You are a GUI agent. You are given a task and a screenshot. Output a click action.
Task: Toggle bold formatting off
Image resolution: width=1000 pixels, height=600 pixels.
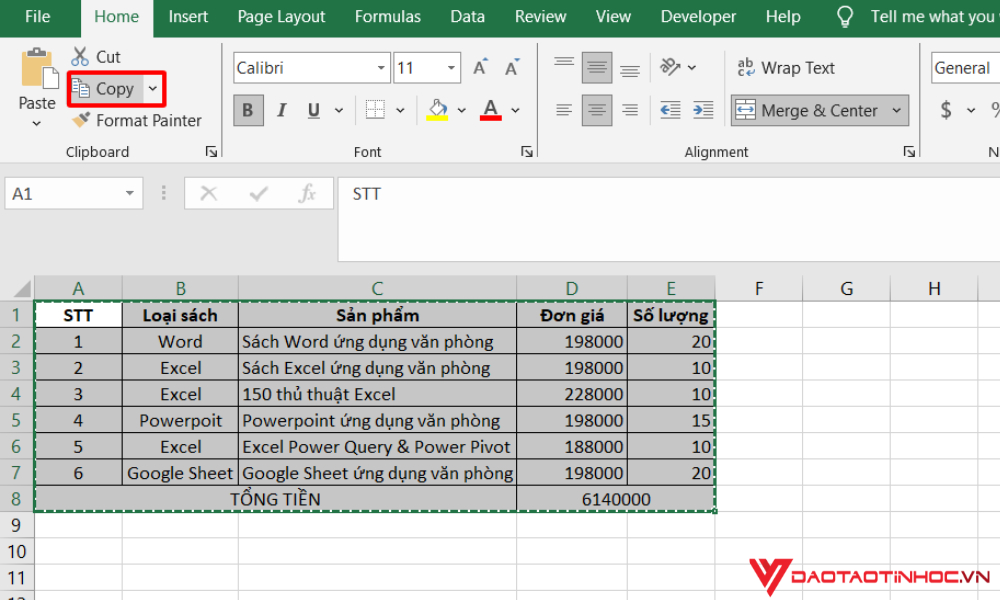click(247, 110)
